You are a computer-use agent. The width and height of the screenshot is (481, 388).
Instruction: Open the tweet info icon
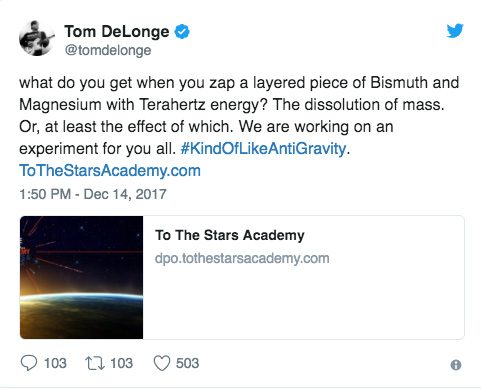(x=456, y=365)
